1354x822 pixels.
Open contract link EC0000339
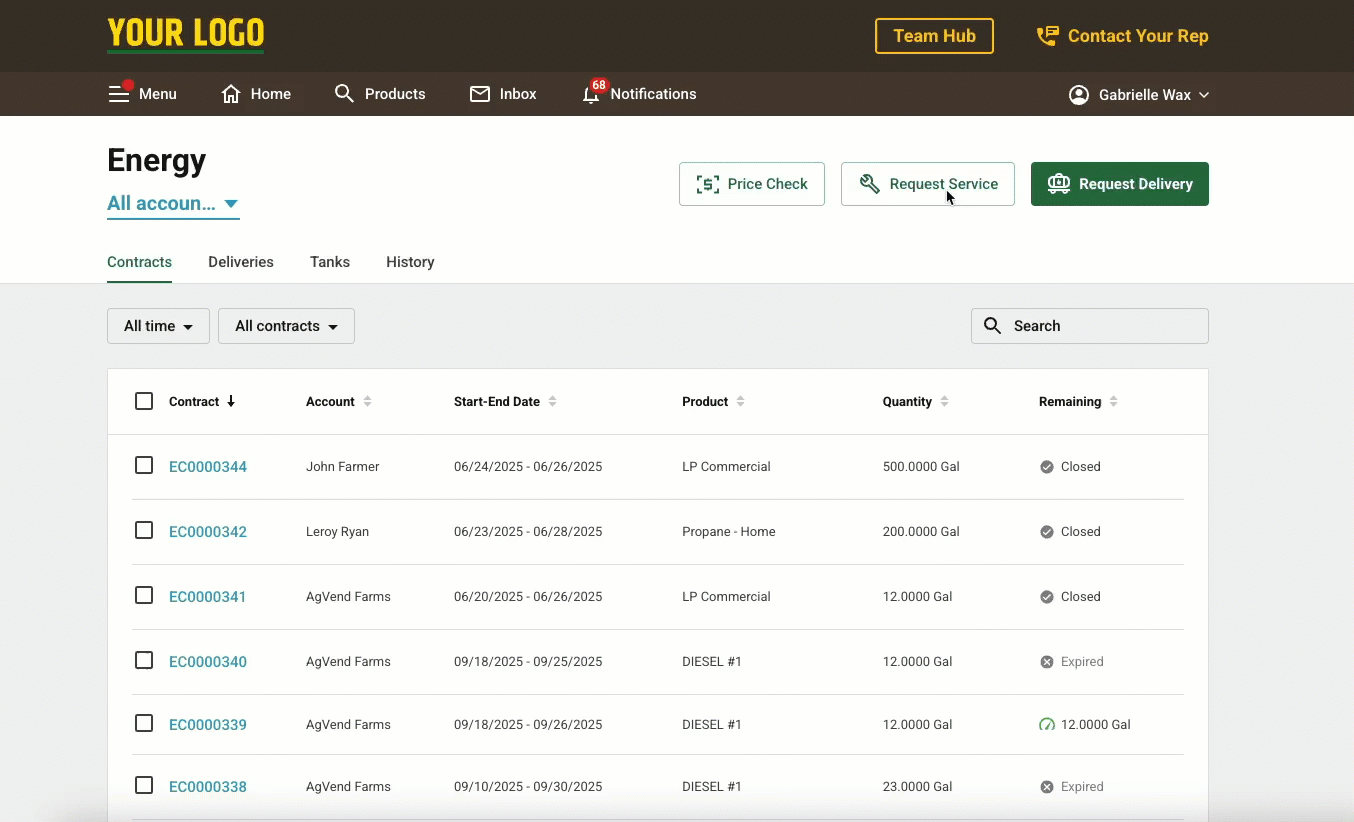[x=208, y=725]
